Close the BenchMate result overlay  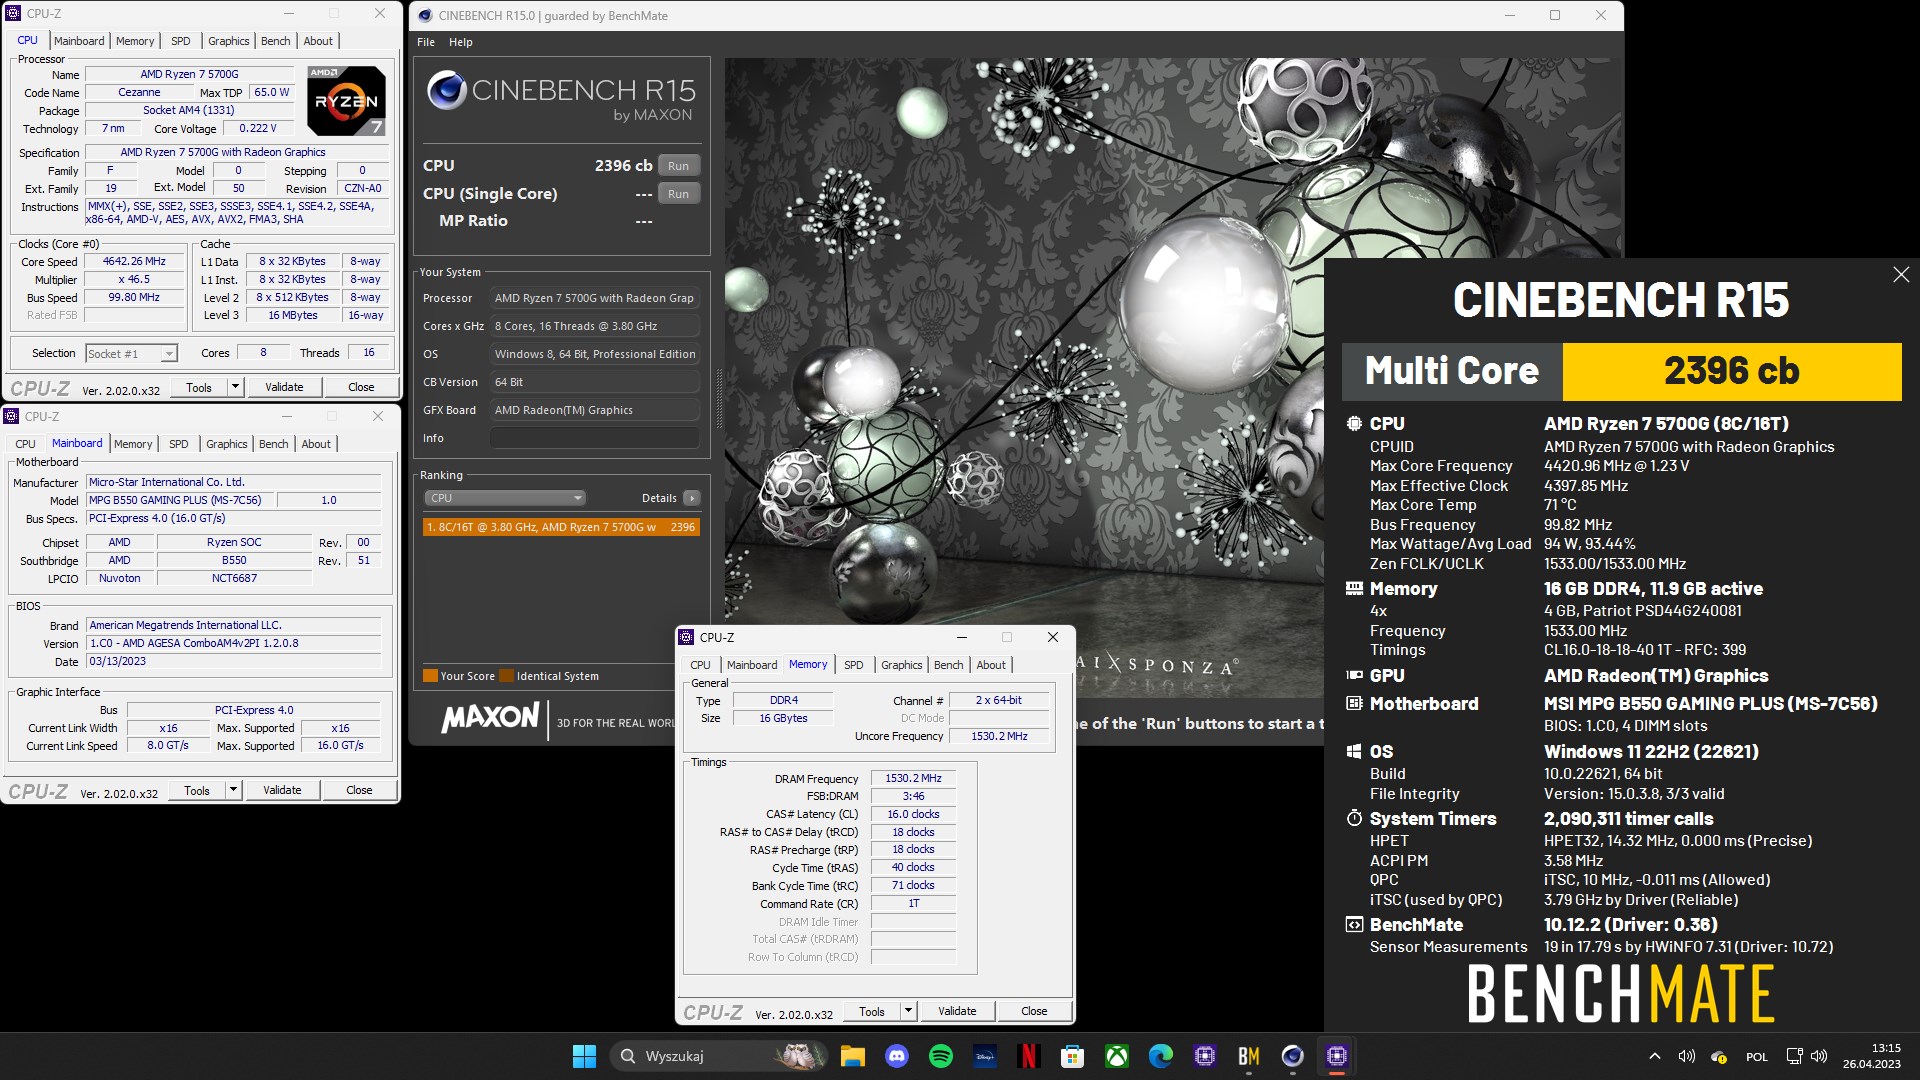point(1900,275)
